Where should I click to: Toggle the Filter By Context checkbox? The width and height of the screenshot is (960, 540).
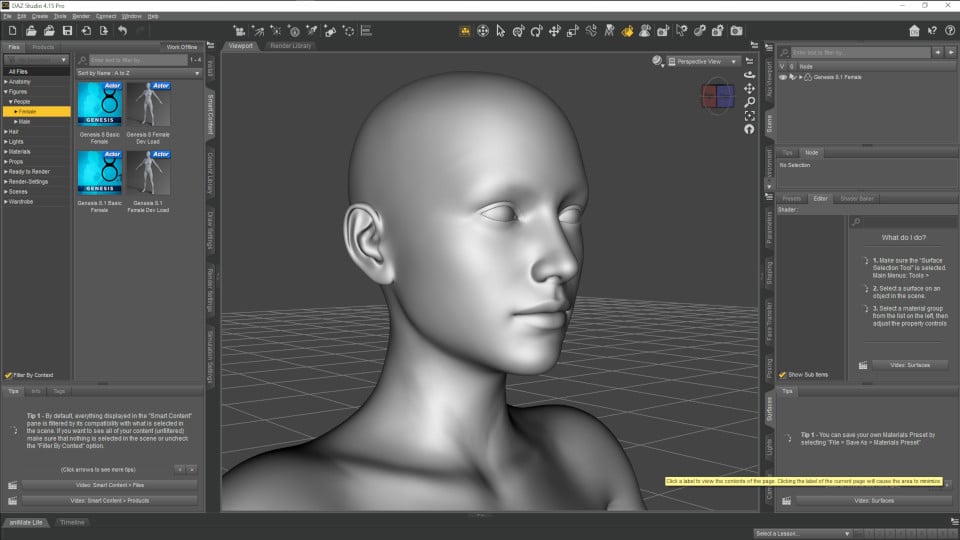pyautogui.click(x=8, y=375)
